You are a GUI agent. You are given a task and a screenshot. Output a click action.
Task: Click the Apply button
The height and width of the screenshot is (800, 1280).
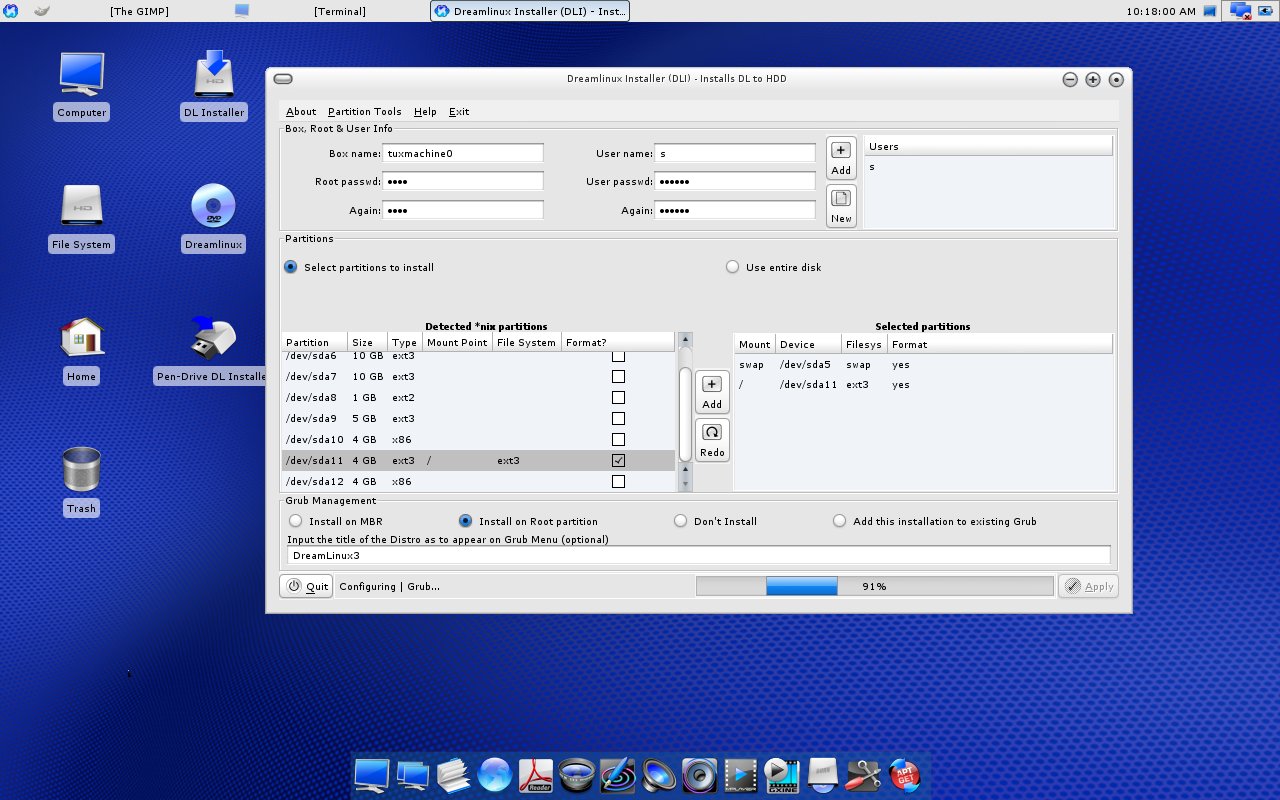coord(1088,587)
